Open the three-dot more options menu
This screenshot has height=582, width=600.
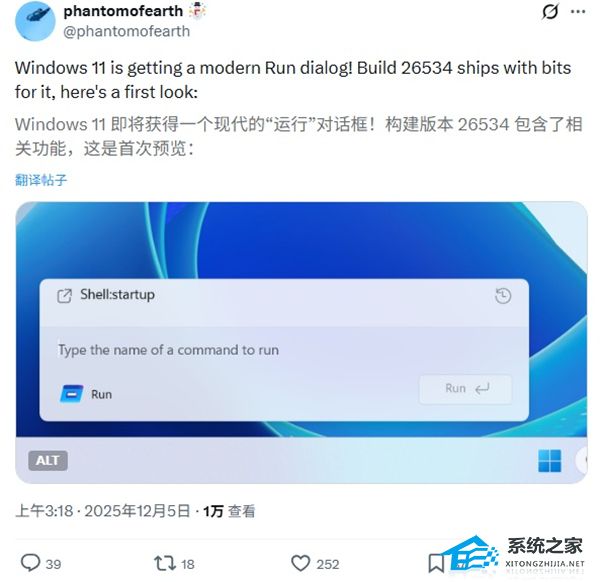tap(578, 11)
